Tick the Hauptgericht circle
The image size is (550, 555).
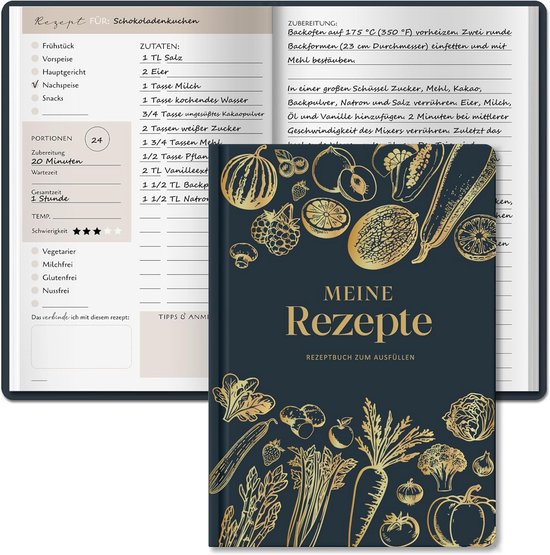coord(35,71)
